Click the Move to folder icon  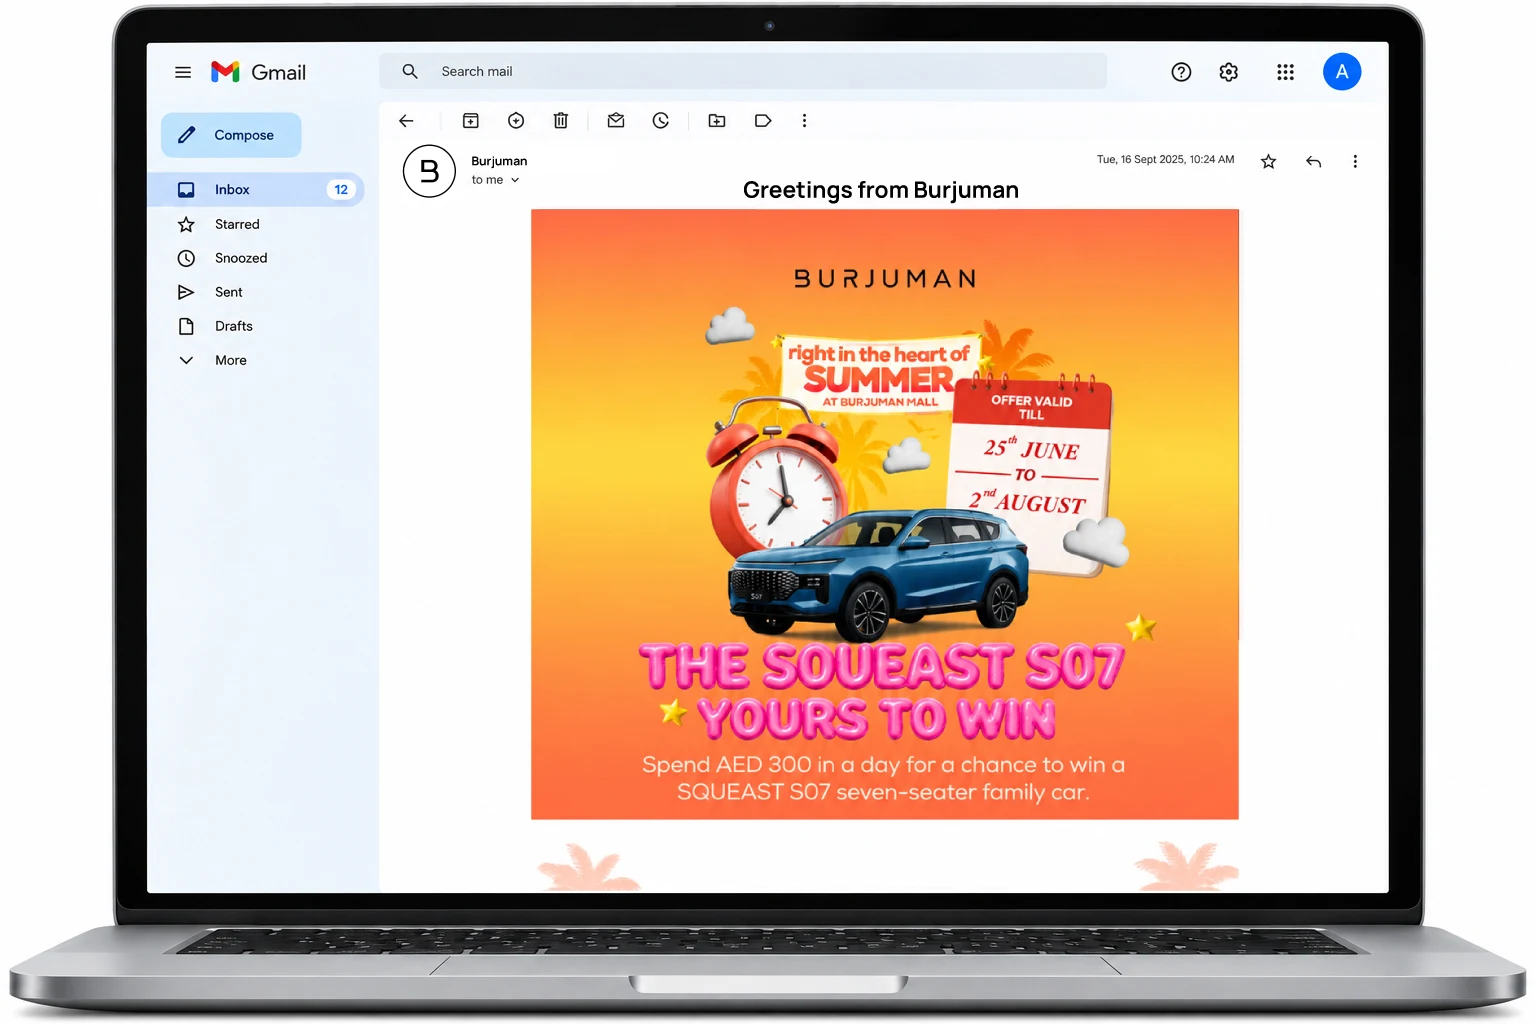[717, 121]
